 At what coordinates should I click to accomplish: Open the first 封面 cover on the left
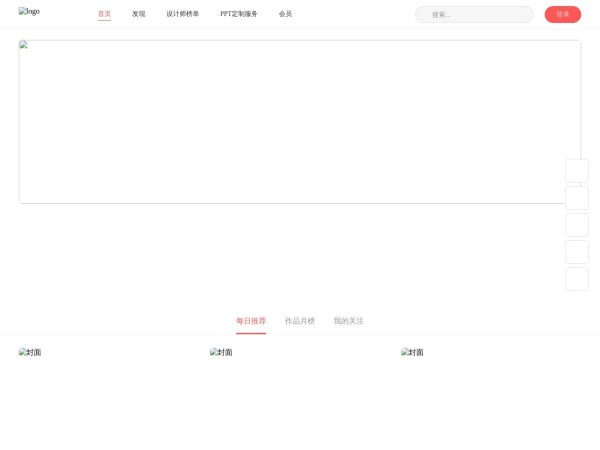point(30,353)
